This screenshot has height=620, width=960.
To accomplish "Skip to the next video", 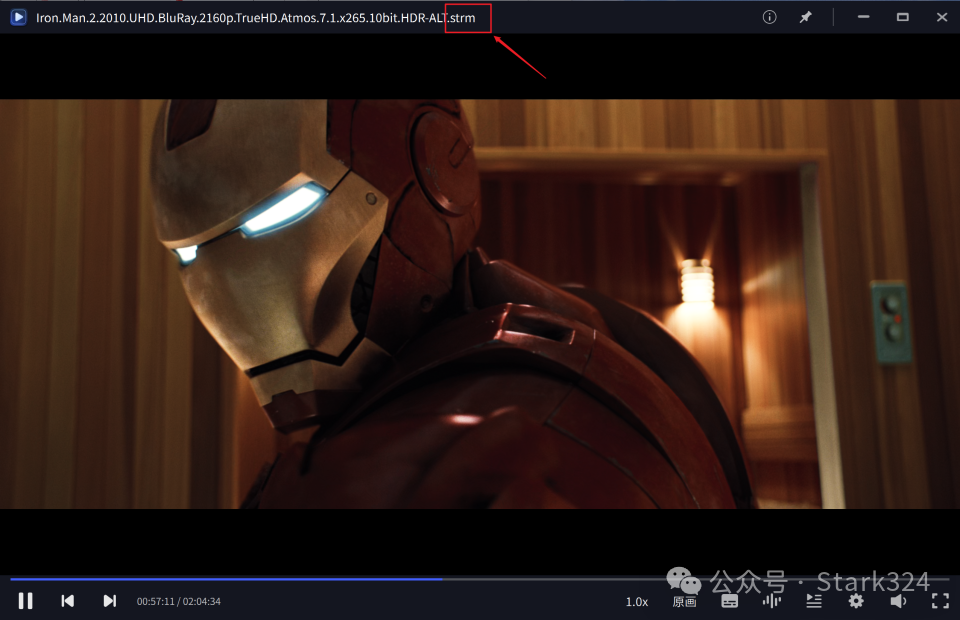I will point(110,601).
